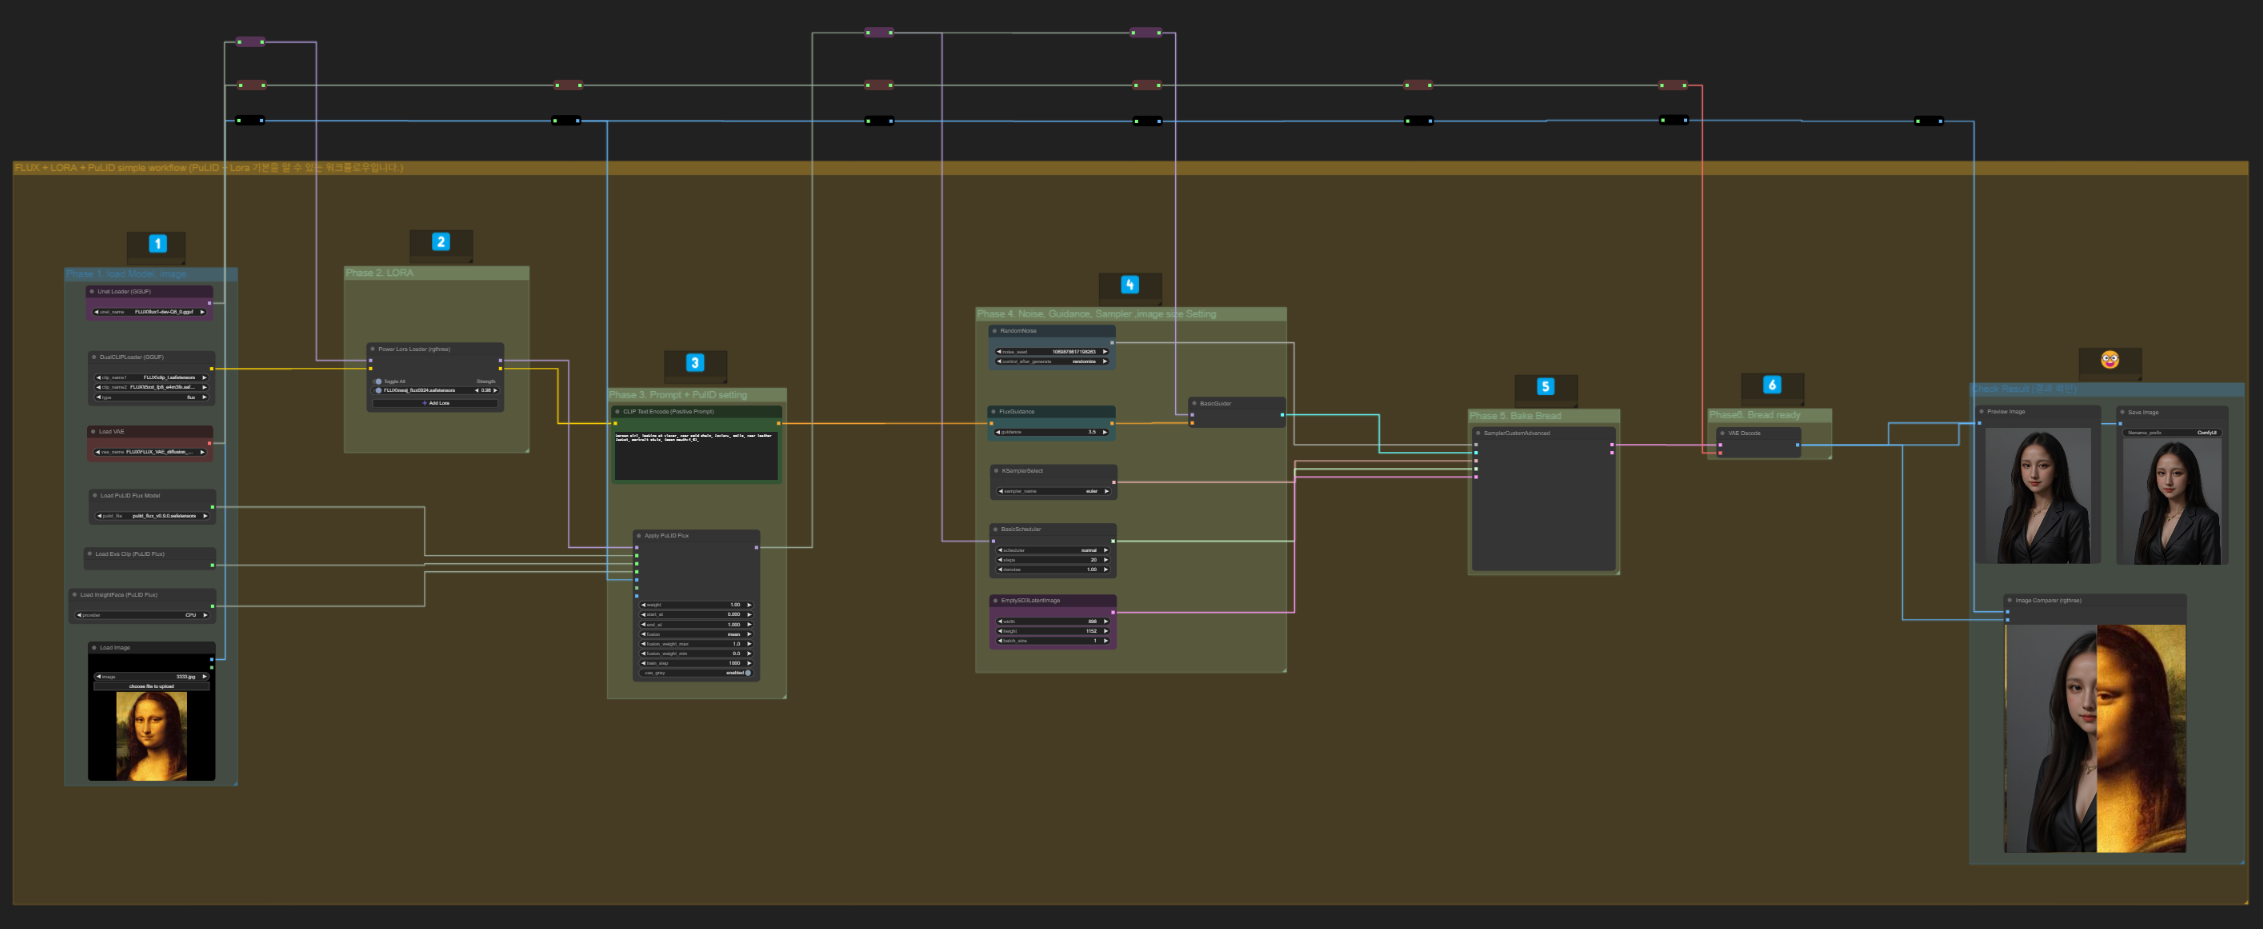Click the emoji face icon above Check Result

pos(2109,360)
